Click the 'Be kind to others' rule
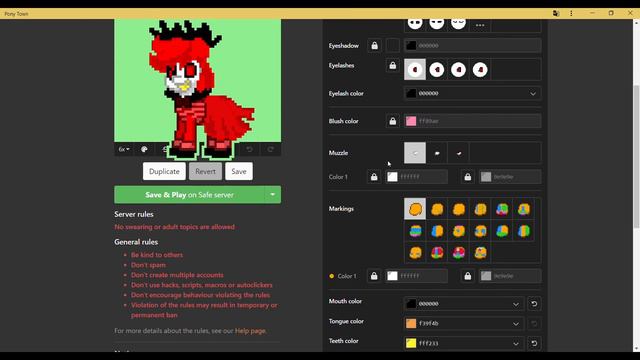 [x=157, y=255]
